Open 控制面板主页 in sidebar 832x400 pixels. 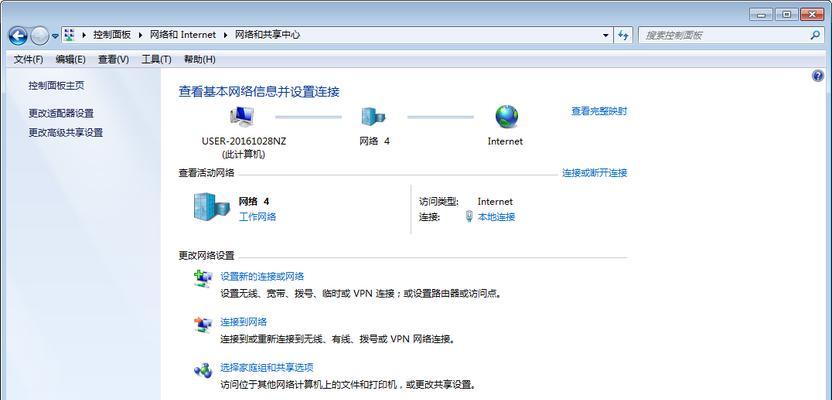(56, 85)
